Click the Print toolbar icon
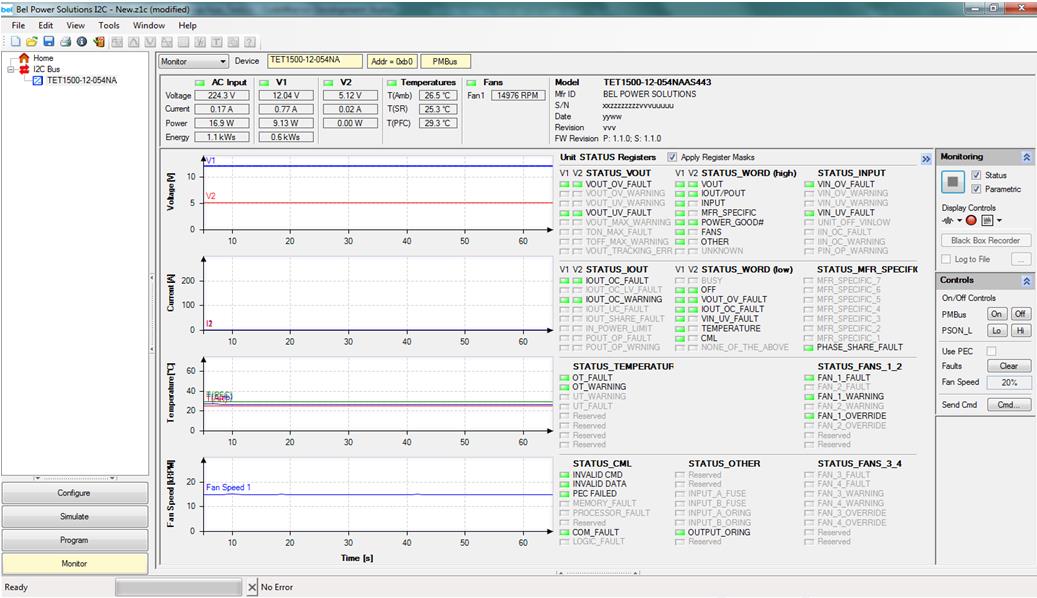 pos(65,42)
